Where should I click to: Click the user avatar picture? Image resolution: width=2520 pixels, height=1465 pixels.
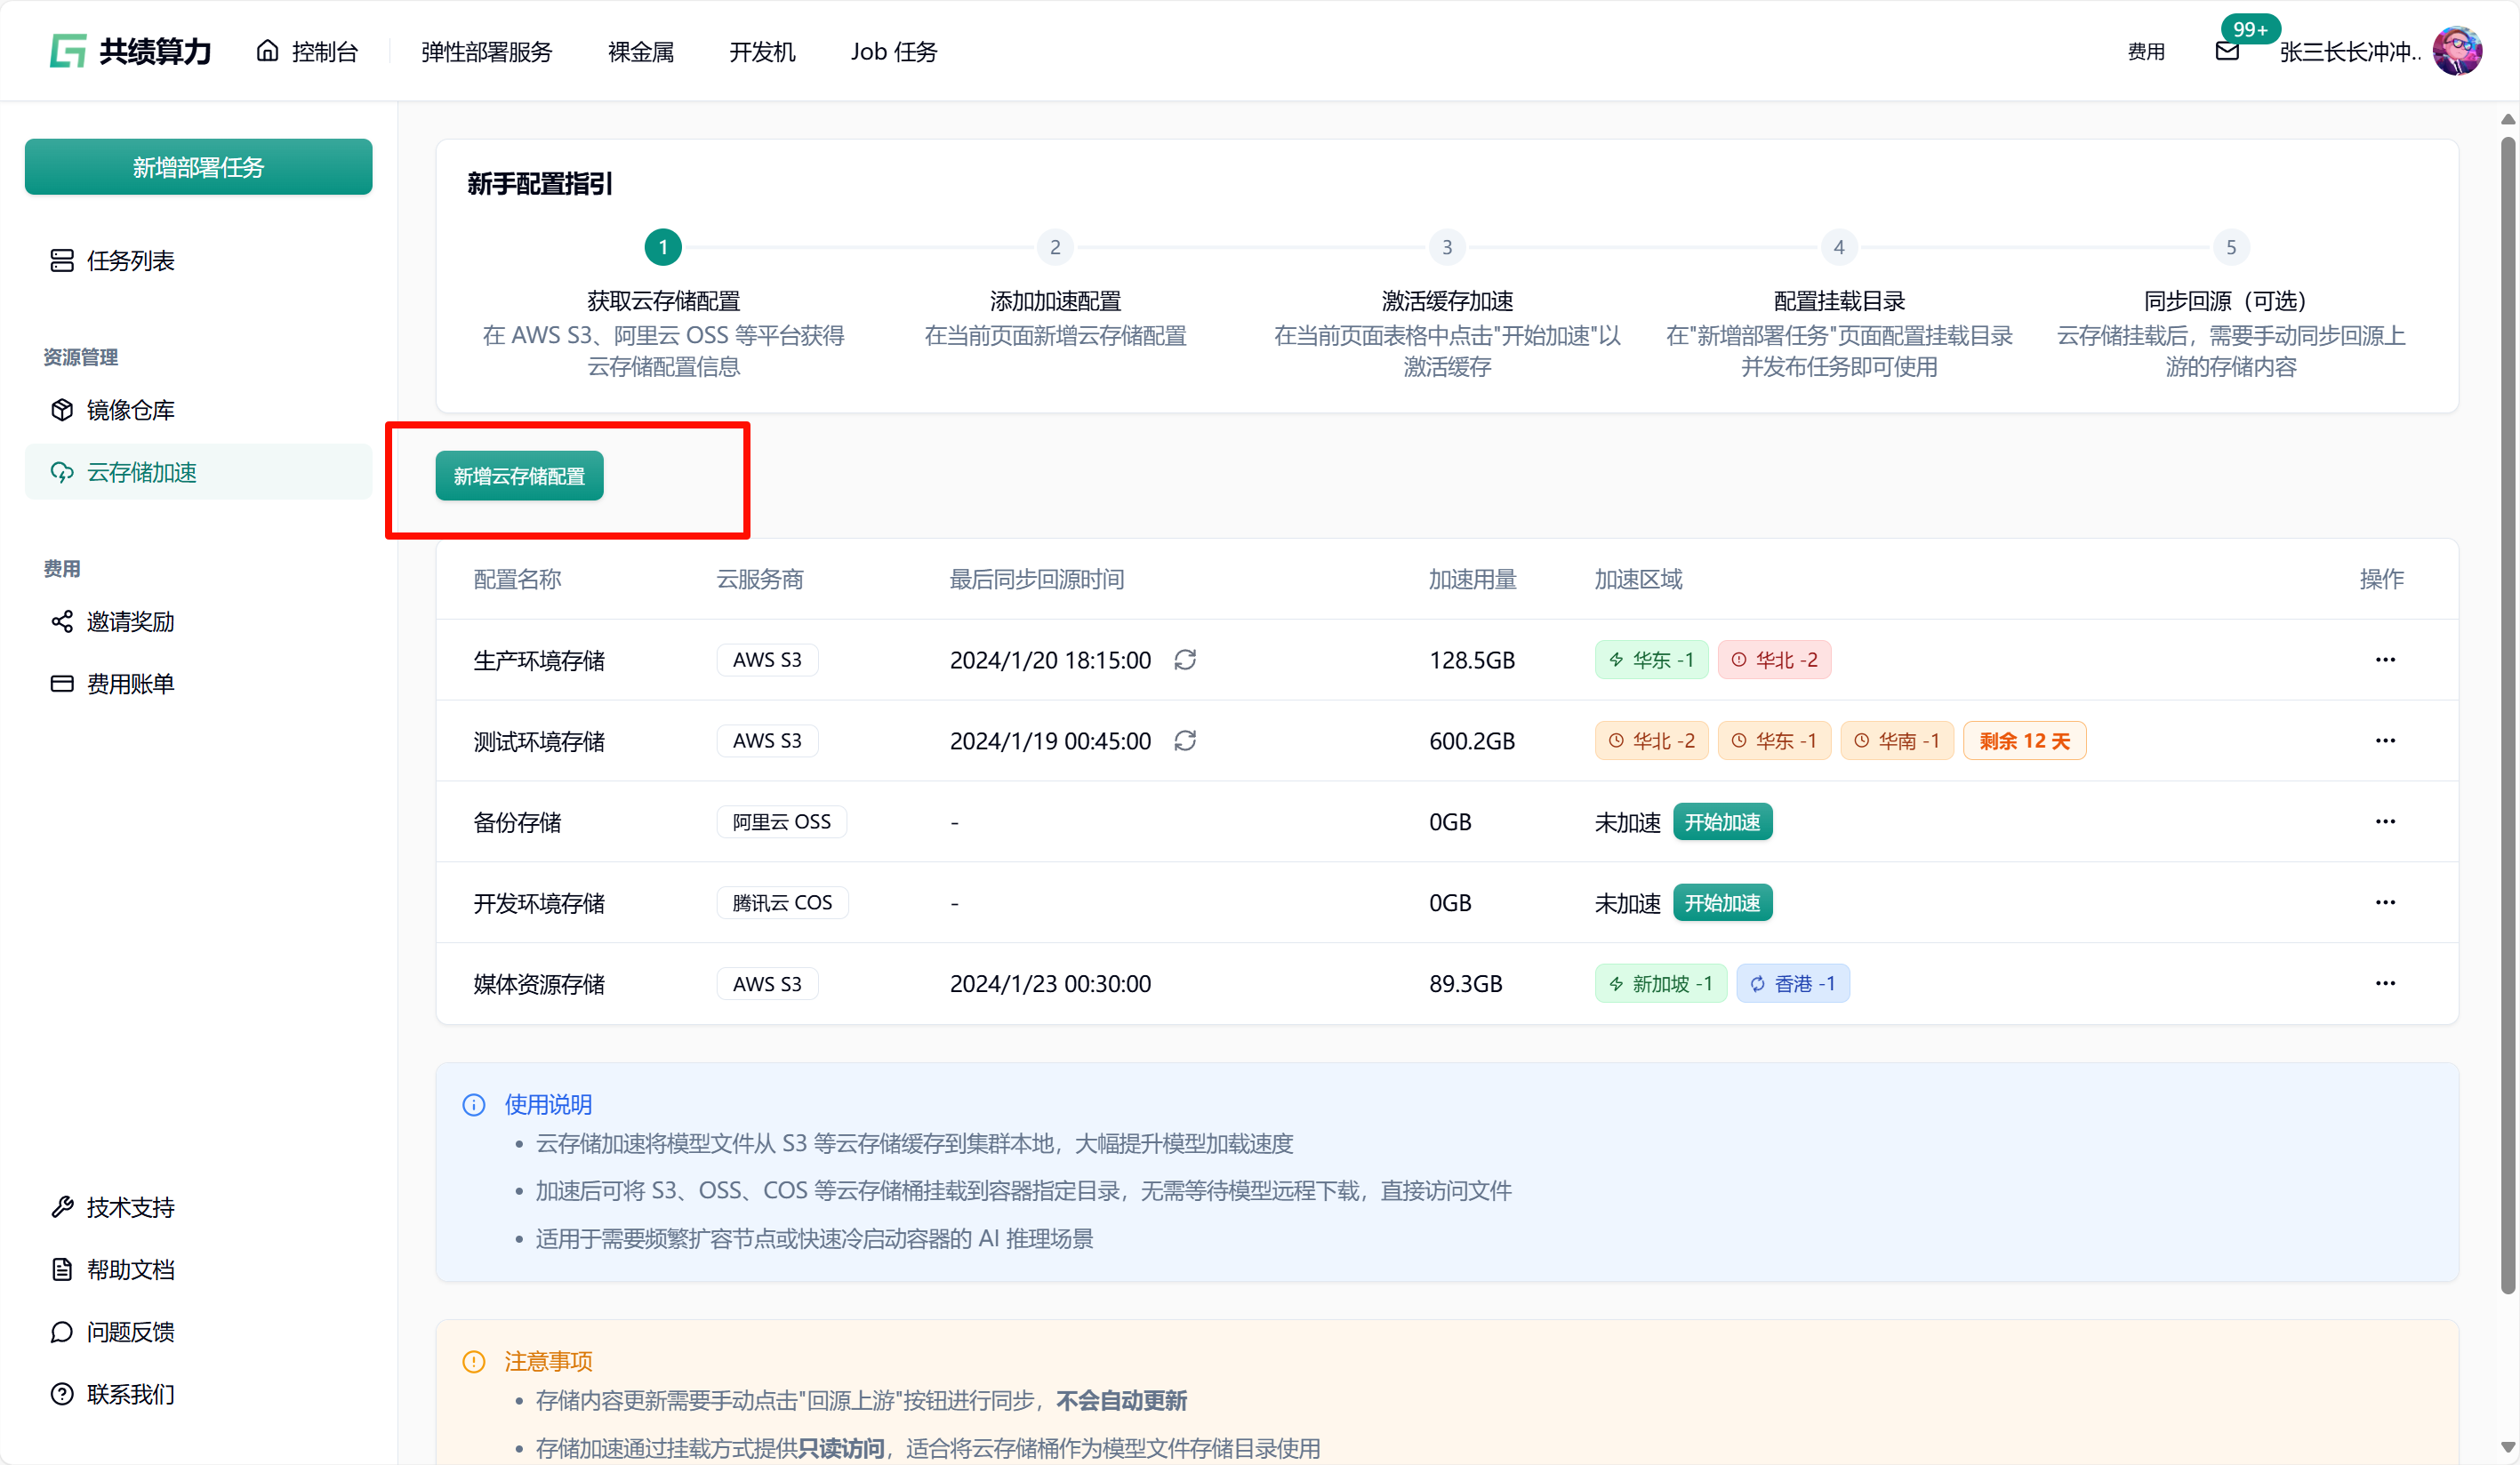click(2457, 51)
